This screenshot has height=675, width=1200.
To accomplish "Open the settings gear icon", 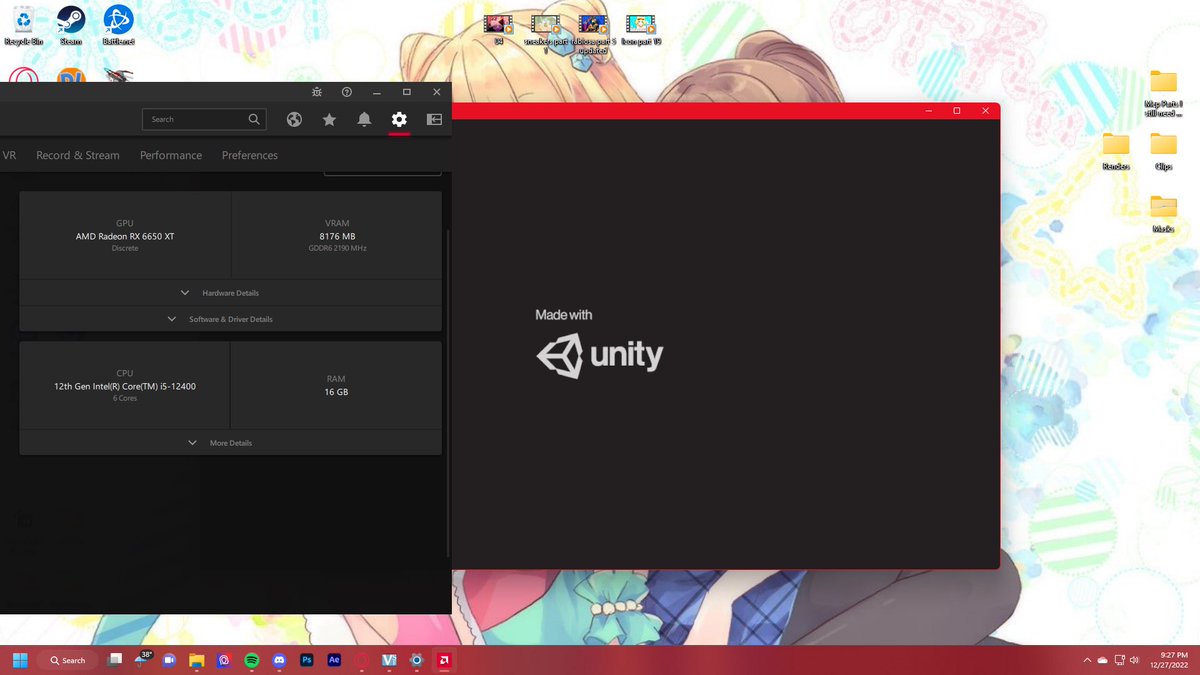I will (x=399, y=119).
